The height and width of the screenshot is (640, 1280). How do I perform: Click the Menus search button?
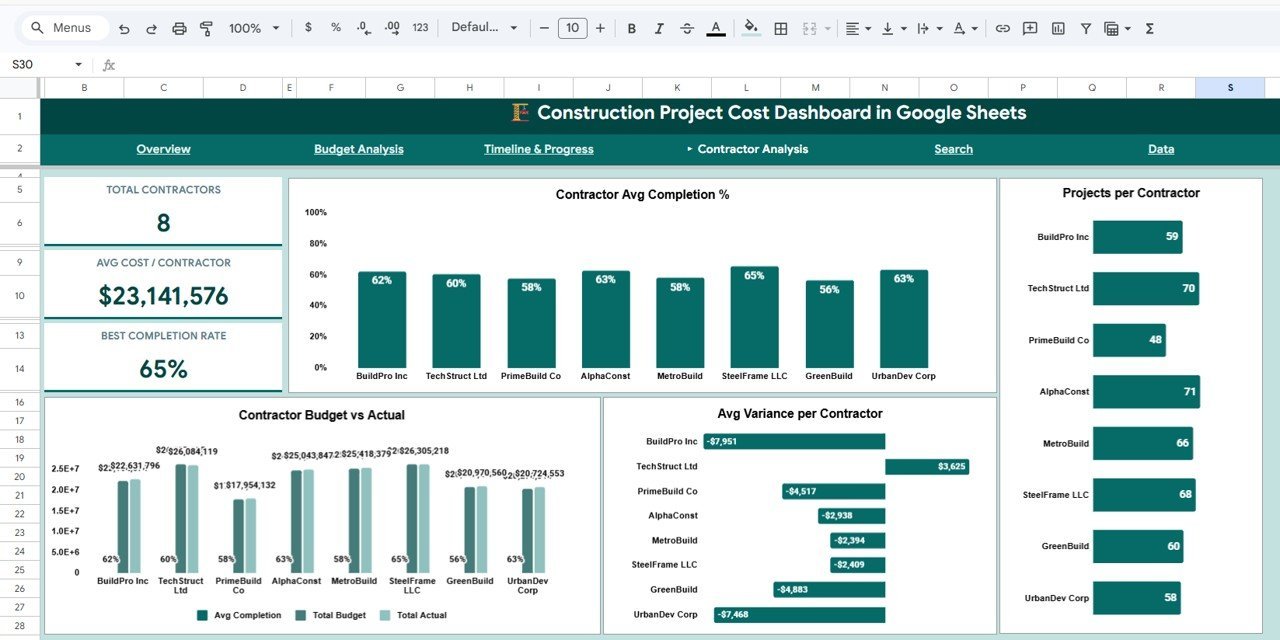(63, 27)
